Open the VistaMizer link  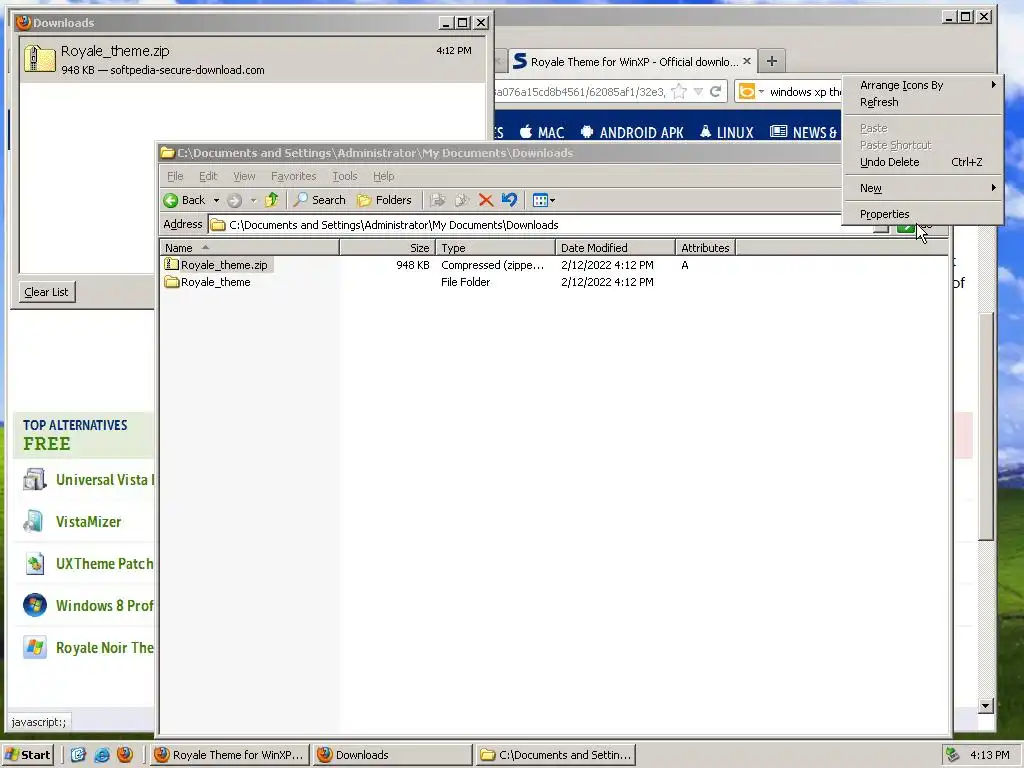coord(88,522)
